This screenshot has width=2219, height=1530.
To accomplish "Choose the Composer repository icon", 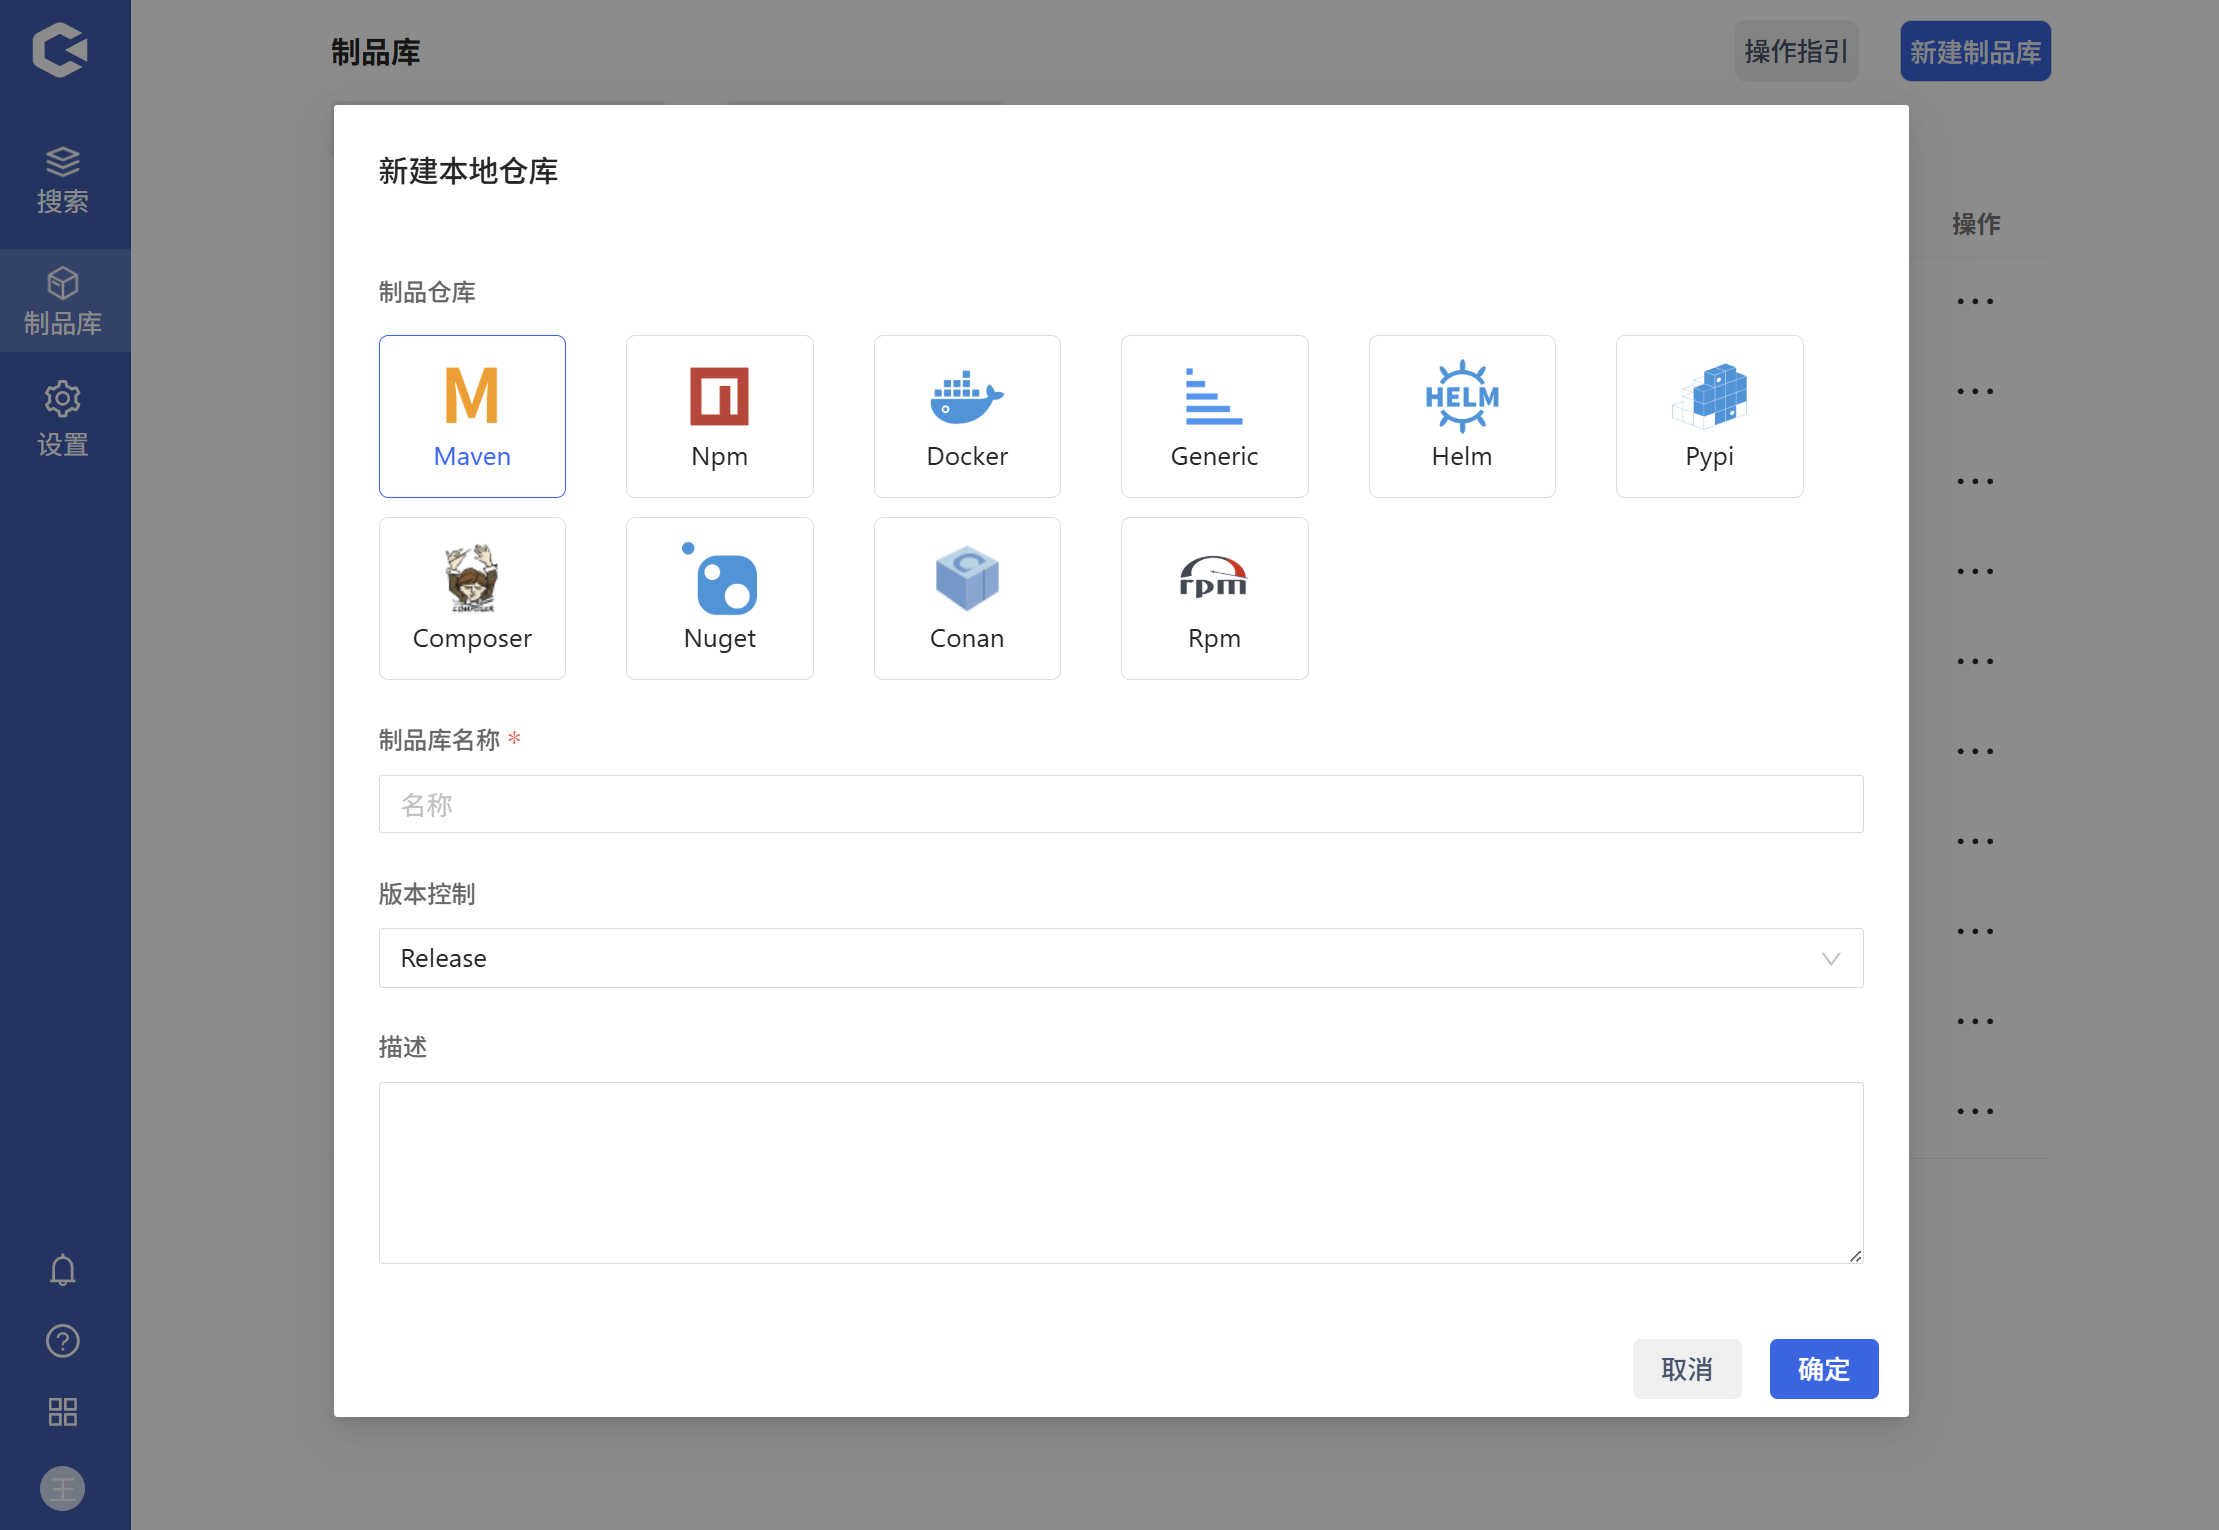I will 472,598.
